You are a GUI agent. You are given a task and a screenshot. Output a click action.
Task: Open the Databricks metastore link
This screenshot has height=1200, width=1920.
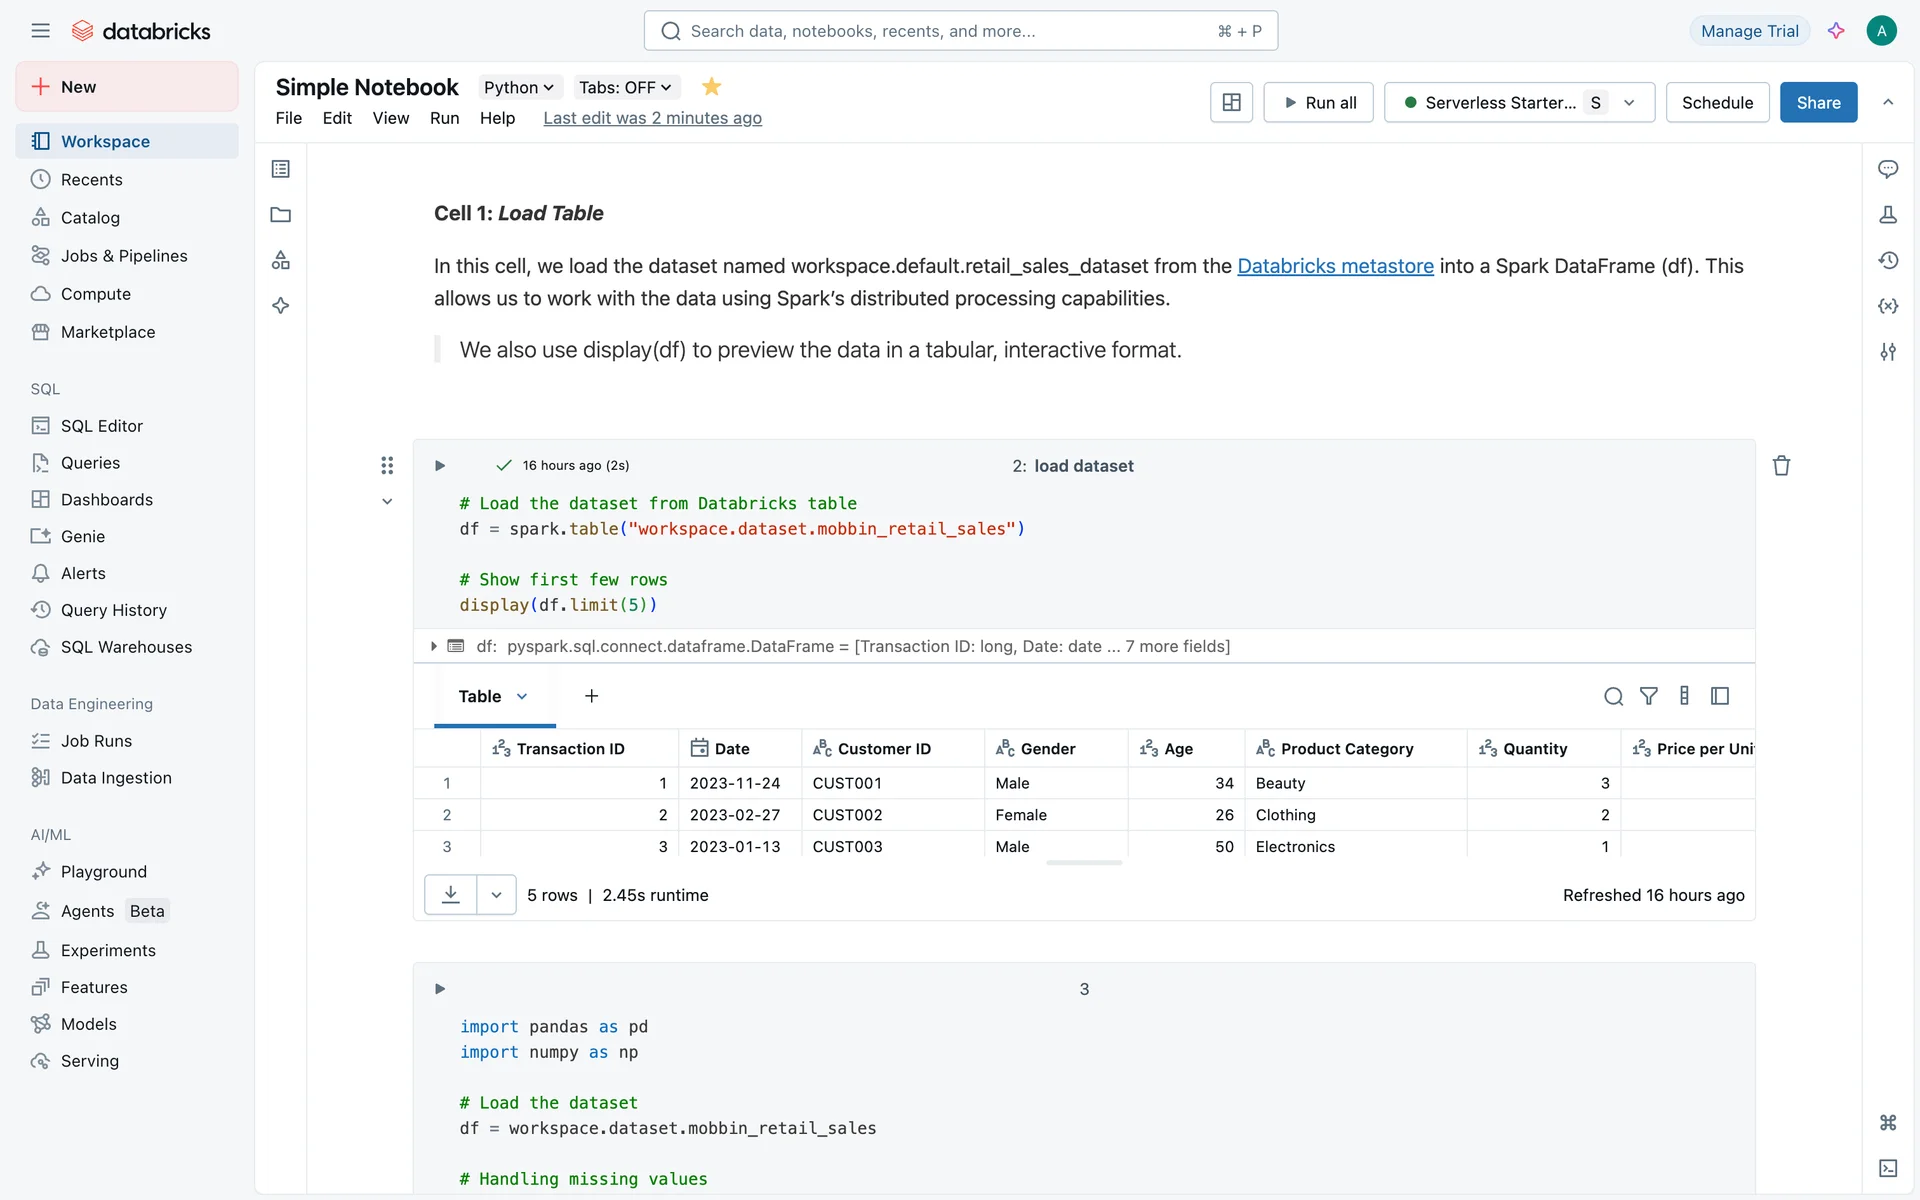pos(1335,266)
